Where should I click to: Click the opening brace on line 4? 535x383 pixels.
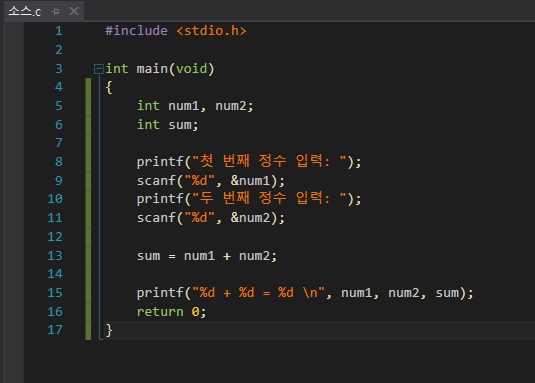[109, 88]
